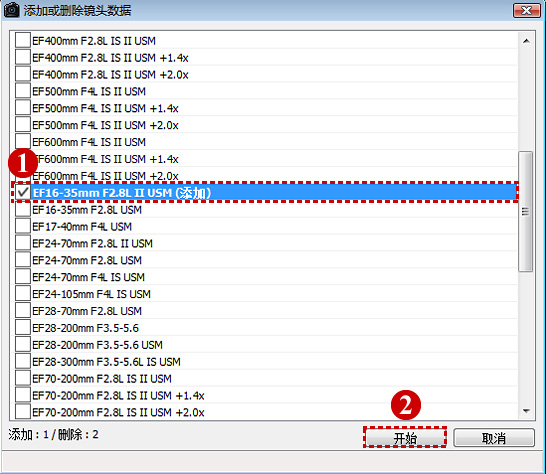Screen dimensions: 546x474
Task: Check the EF28-300mm F3.5-5.6L IS USM box
Action: [x=23, y=361]
